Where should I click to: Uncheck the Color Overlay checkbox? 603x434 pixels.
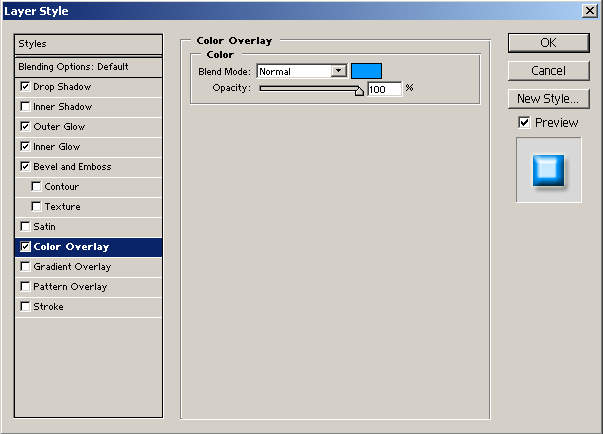click(x=25, y=246)
